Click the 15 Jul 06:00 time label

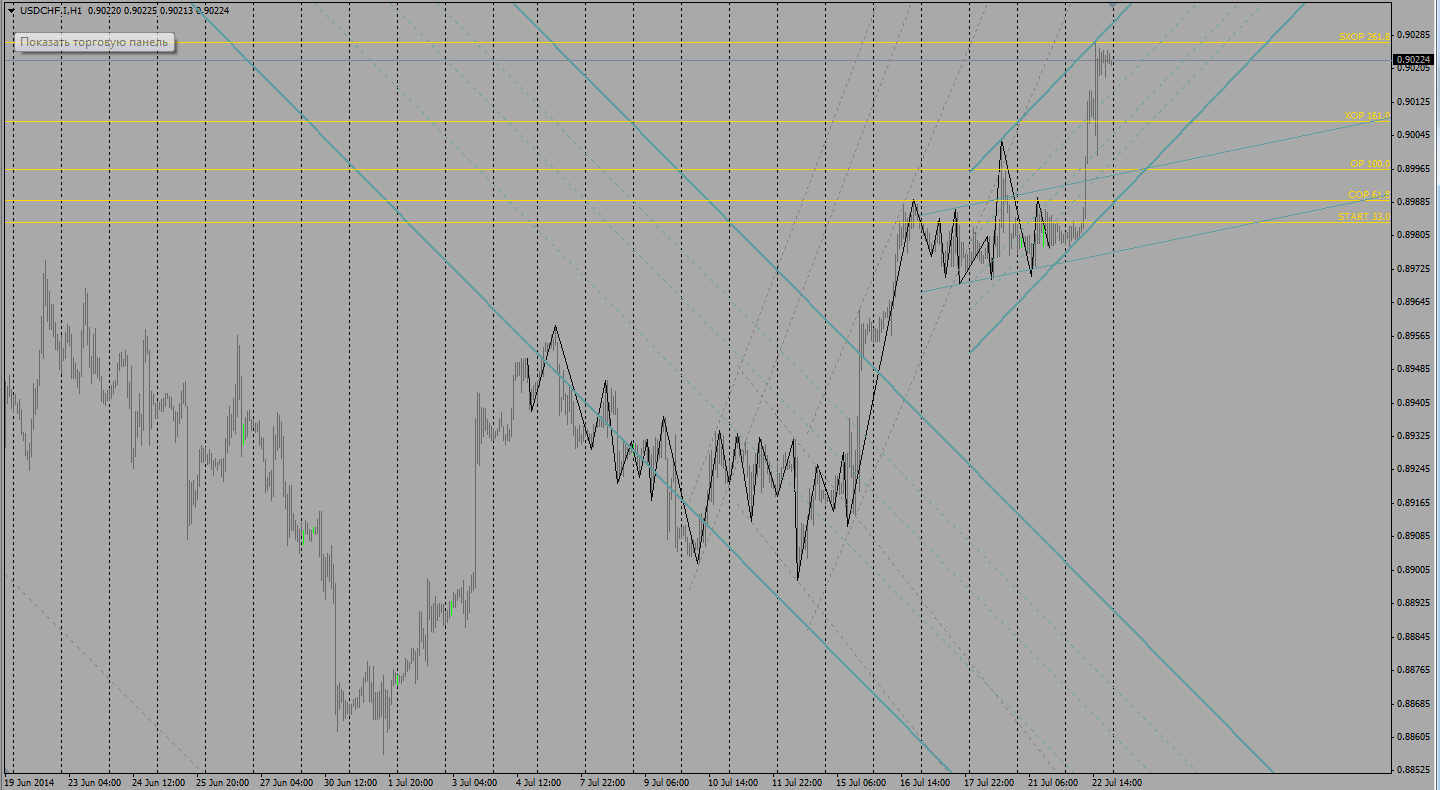[862, 783]
